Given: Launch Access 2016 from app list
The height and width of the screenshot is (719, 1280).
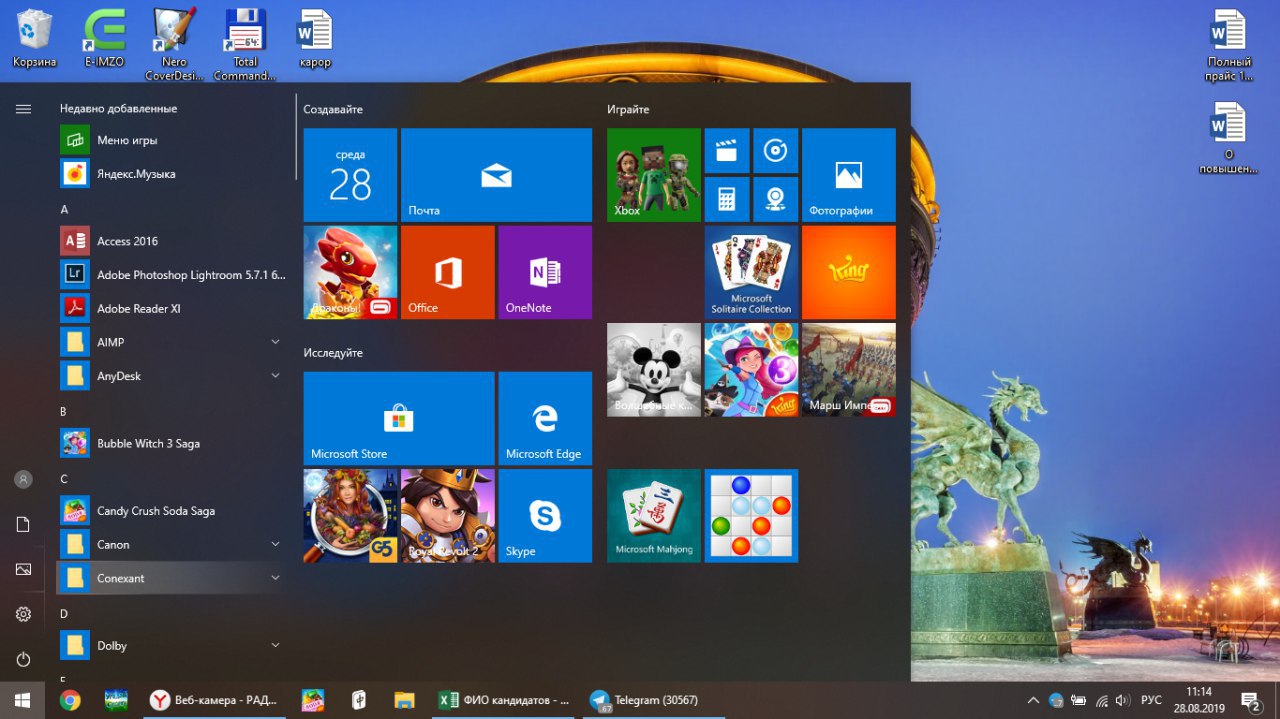Looking at the screenshot, I should pos(172,241).
